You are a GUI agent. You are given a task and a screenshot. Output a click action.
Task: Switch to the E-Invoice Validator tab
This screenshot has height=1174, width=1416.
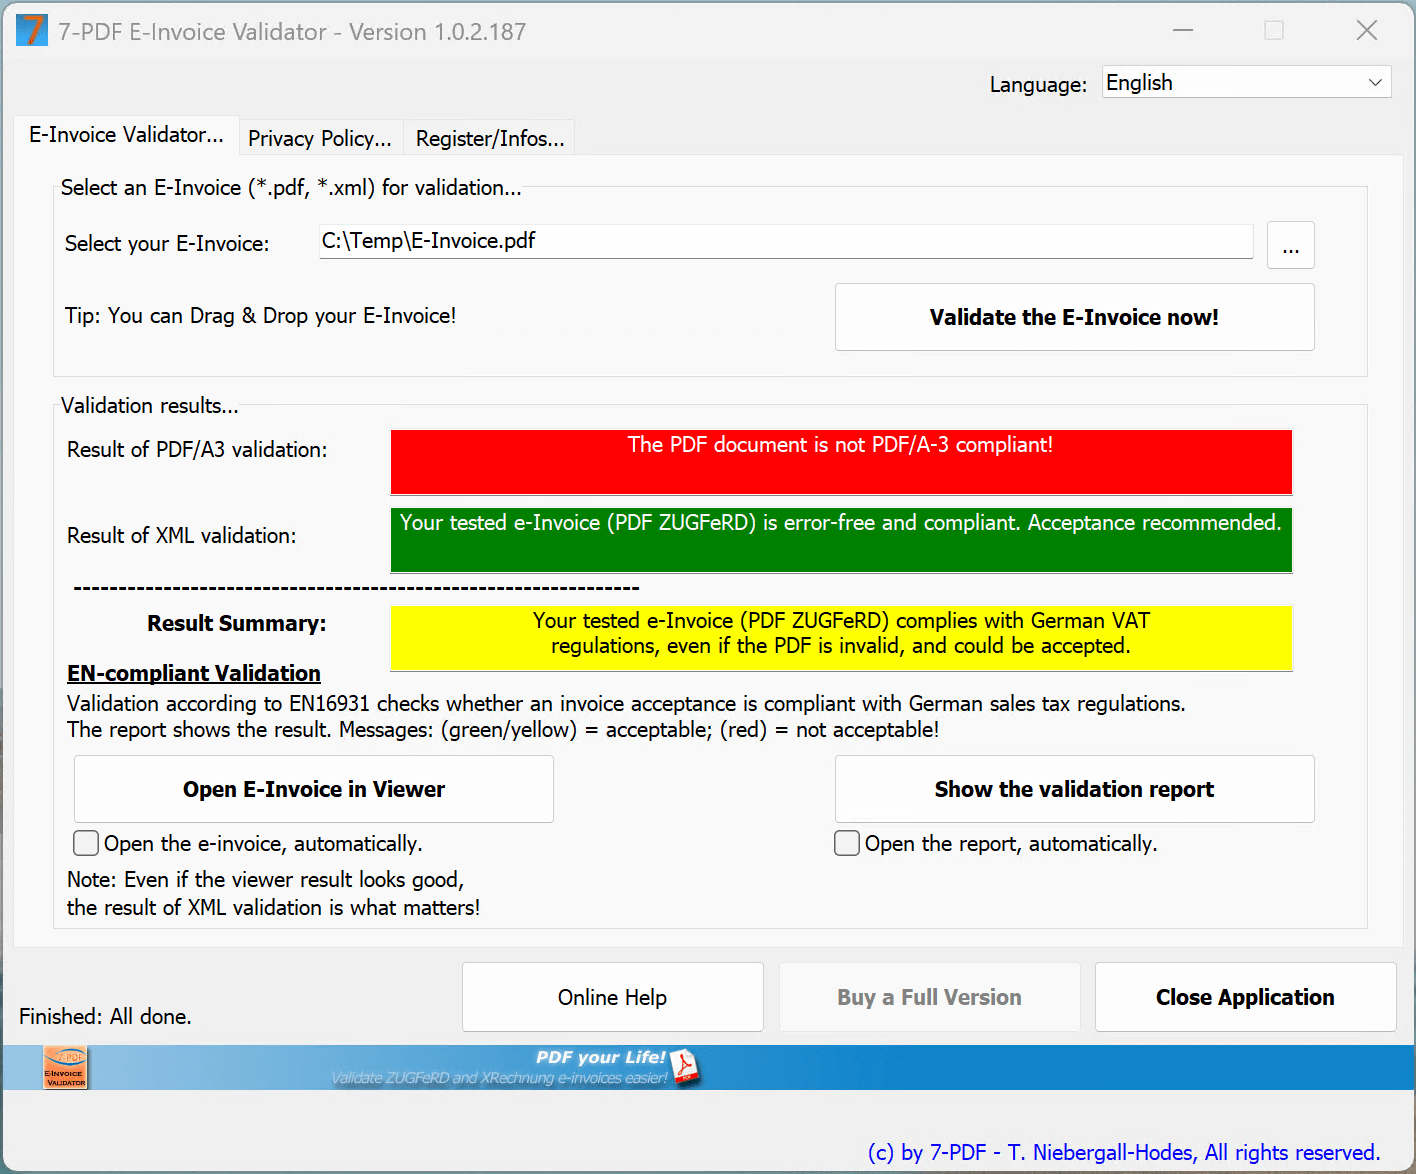[126, 135]
